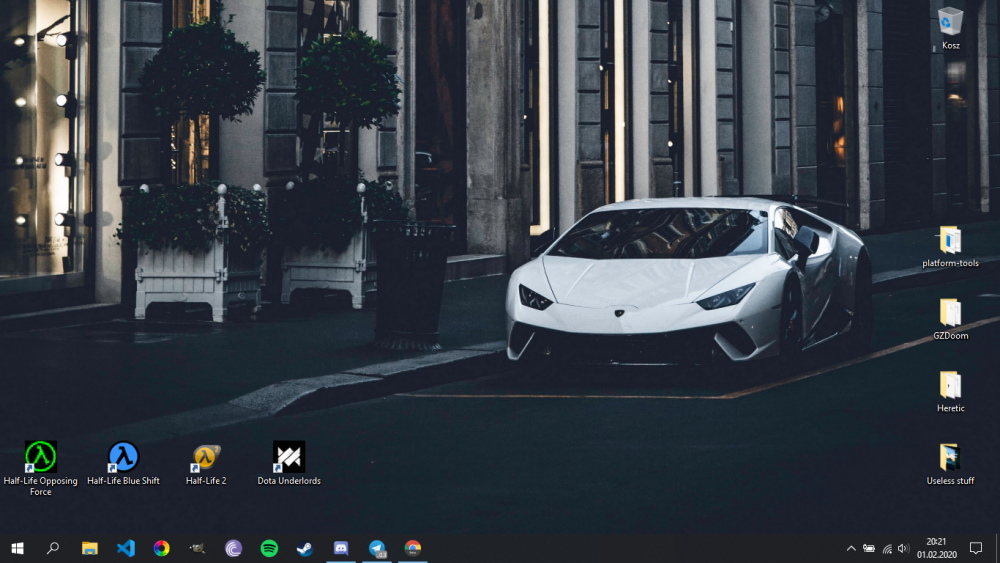Click the Dota Underlords desktop icon
This screenshot has width=1000, height=563.
pos(289,457)
